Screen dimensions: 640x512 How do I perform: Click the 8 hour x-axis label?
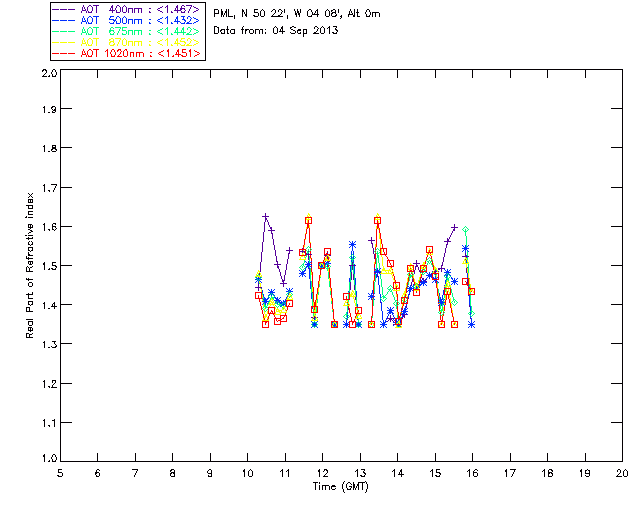click(x=173, y=473)
